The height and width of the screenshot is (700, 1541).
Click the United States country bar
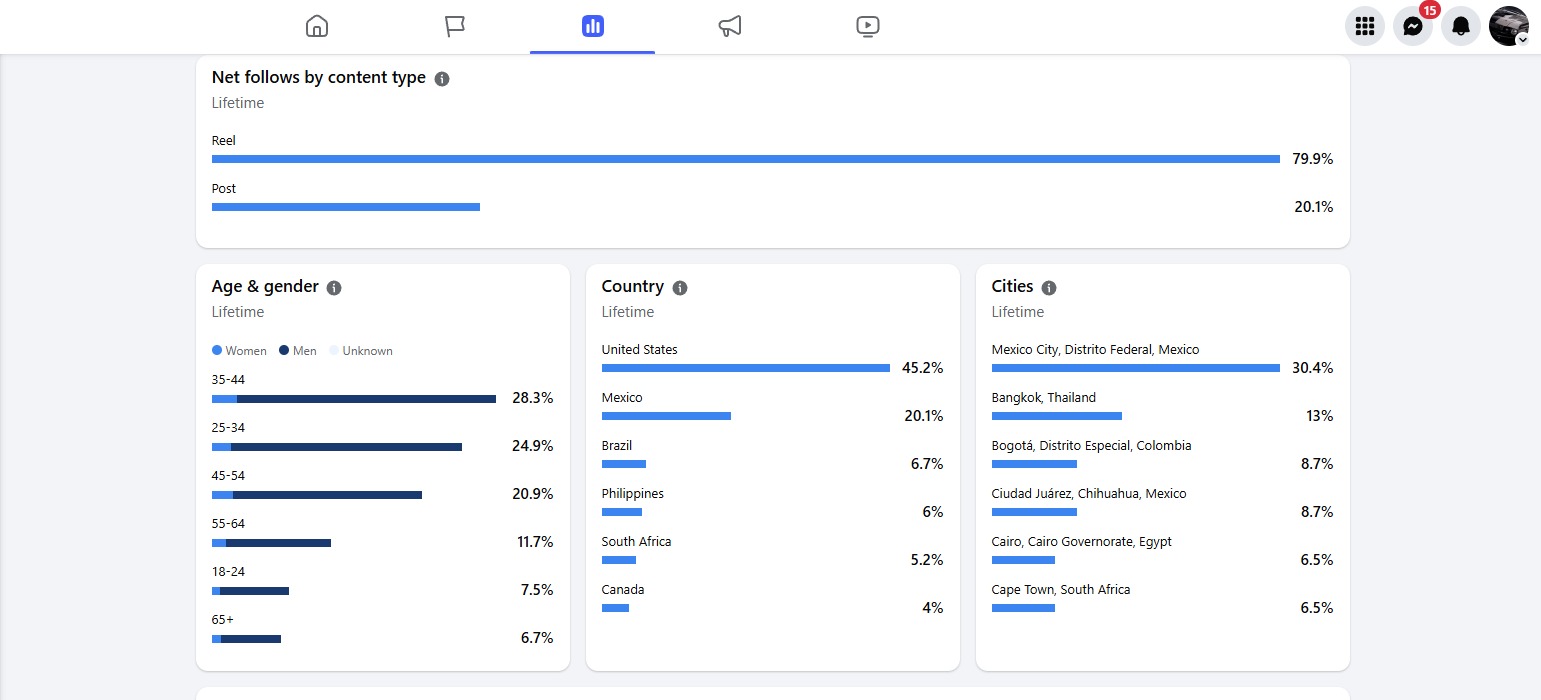(745, 368)
